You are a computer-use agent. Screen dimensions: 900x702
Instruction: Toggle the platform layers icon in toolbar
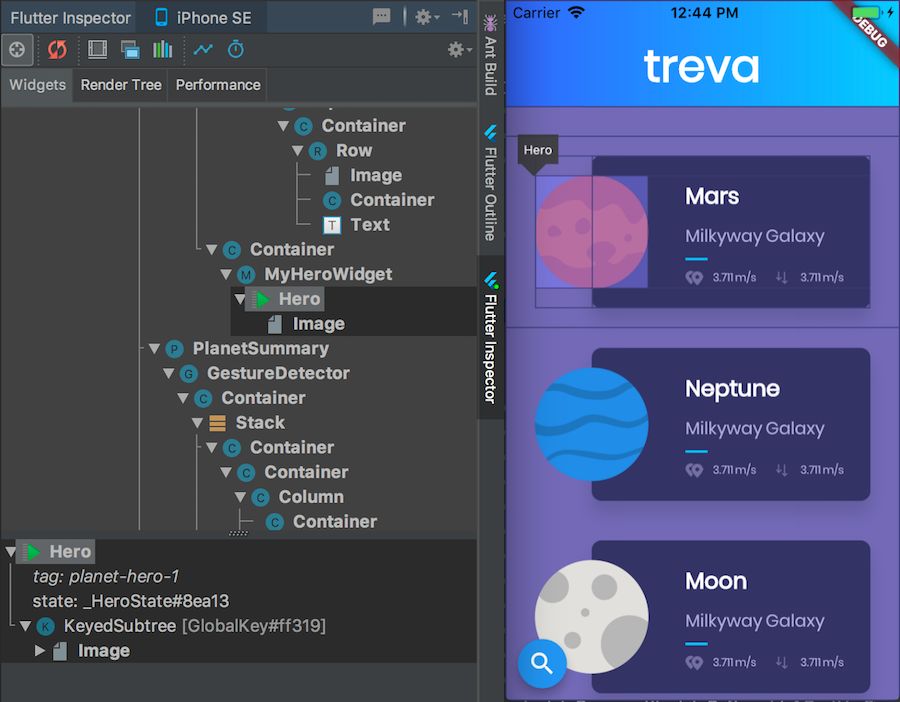click(130, 50)
